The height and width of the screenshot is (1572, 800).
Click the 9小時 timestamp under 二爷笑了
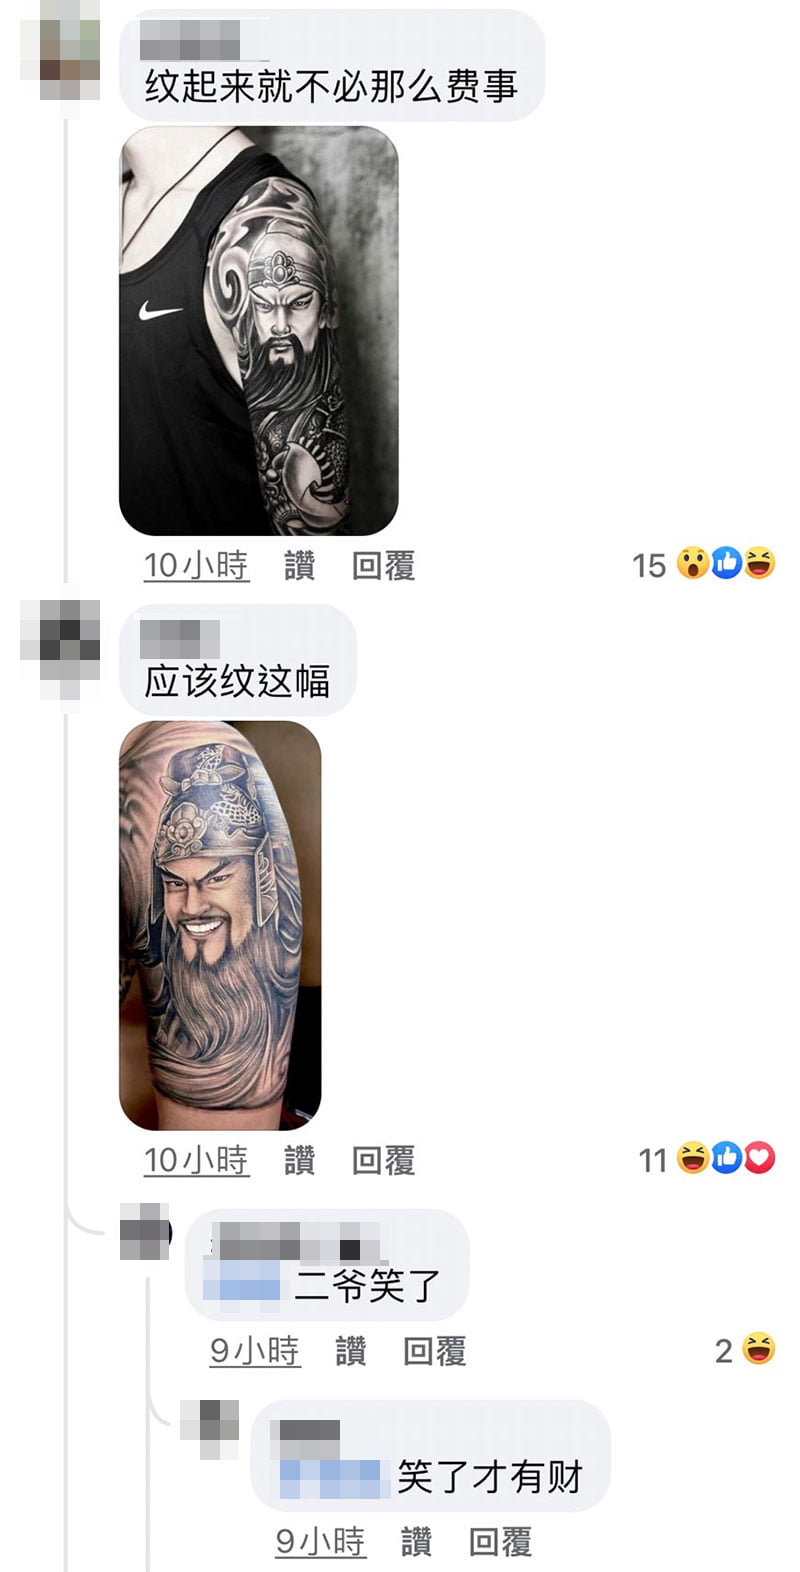click(x=255, y=1351)
